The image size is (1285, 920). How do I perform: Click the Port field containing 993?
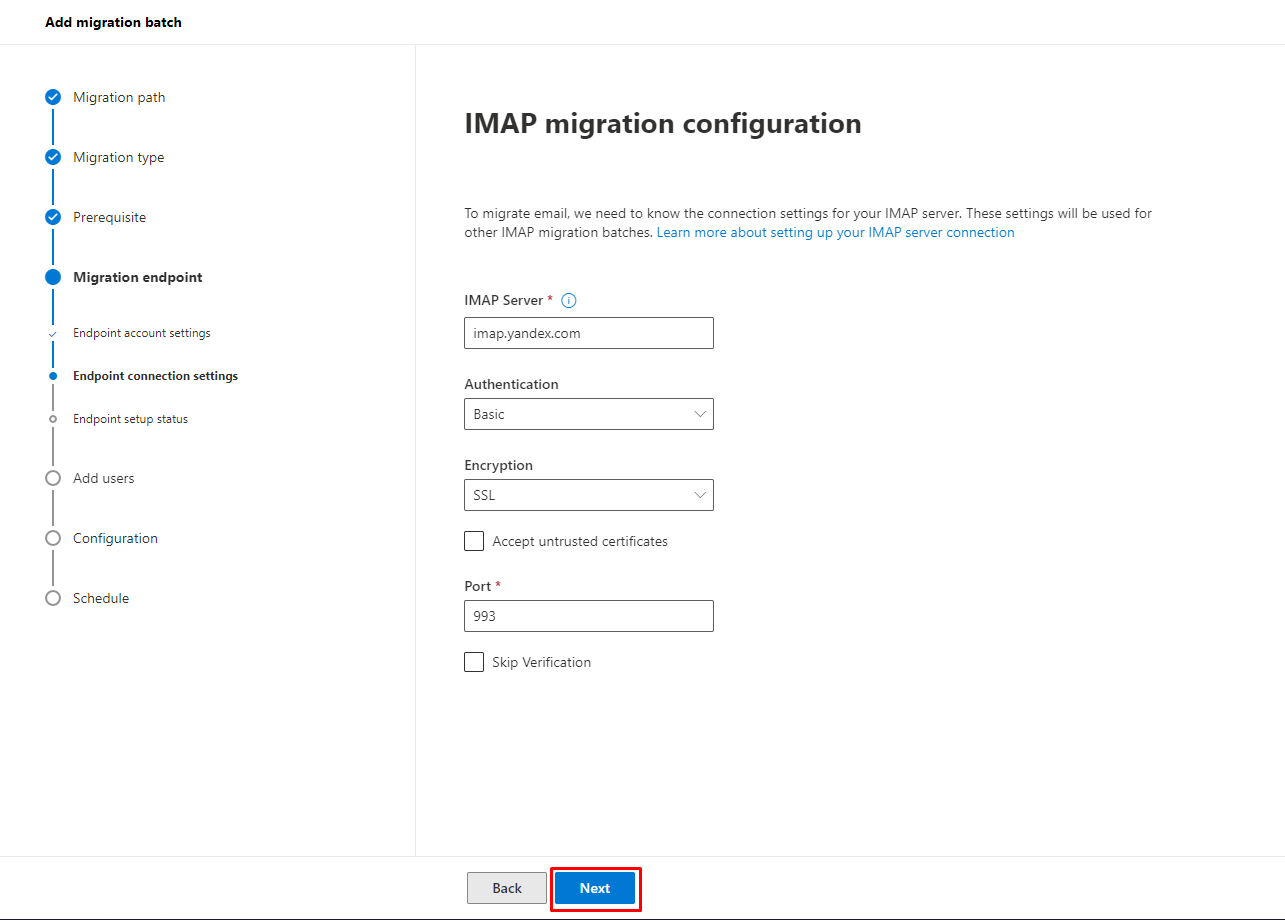(589, 616)
